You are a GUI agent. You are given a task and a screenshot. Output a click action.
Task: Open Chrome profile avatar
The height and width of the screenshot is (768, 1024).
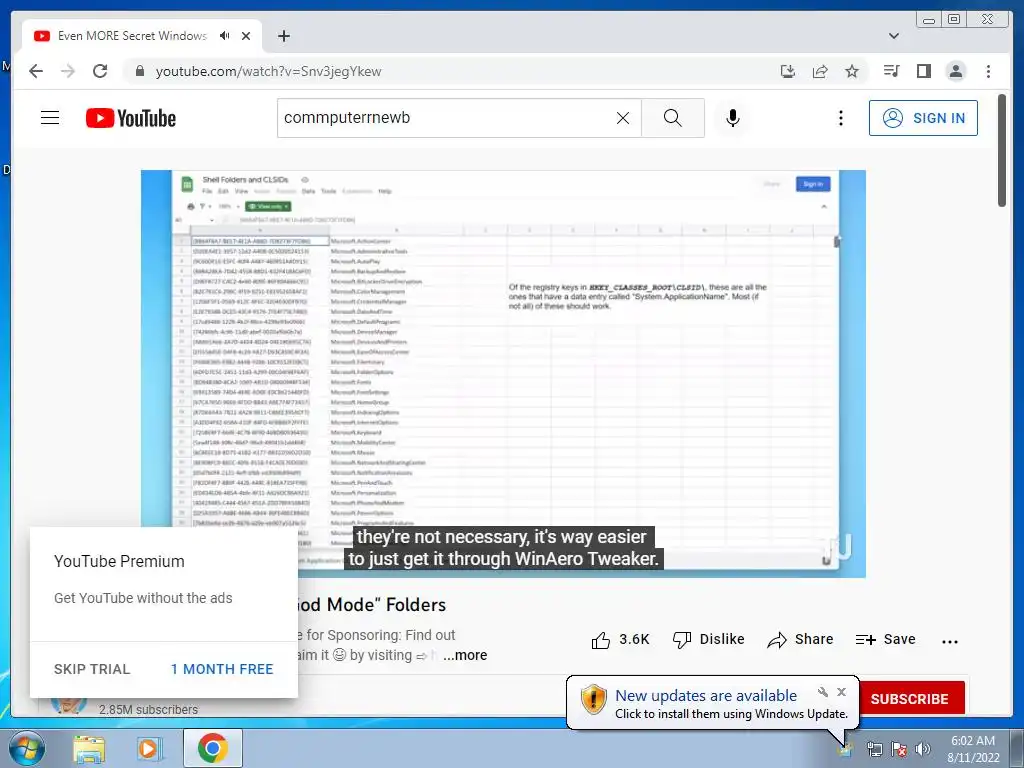pos(956,71)
